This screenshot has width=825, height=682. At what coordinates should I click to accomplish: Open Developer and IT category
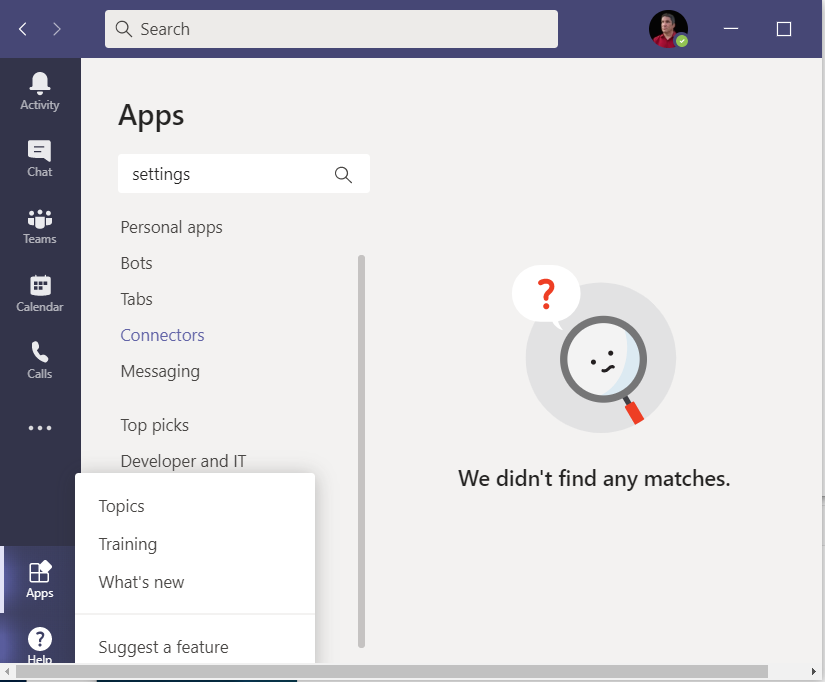pyautogui.click(x=183, y=461)
